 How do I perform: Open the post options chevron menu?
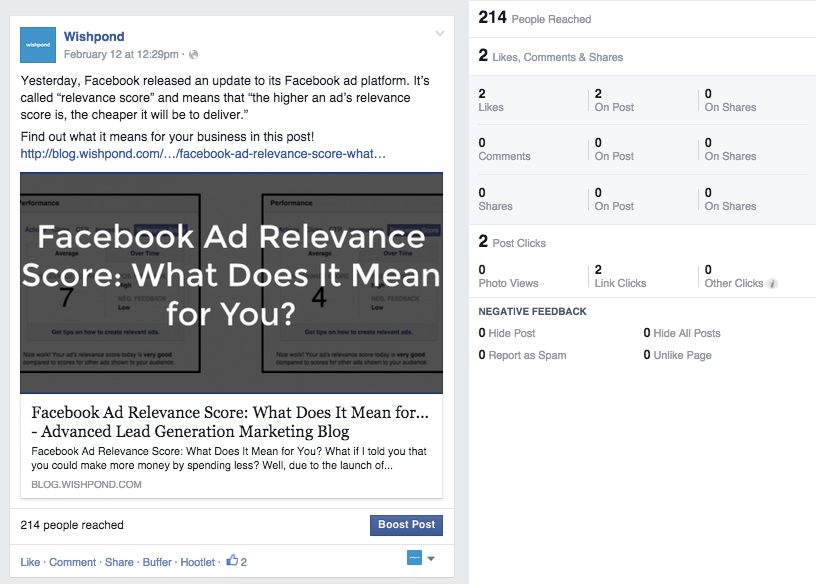click(440, 33)
